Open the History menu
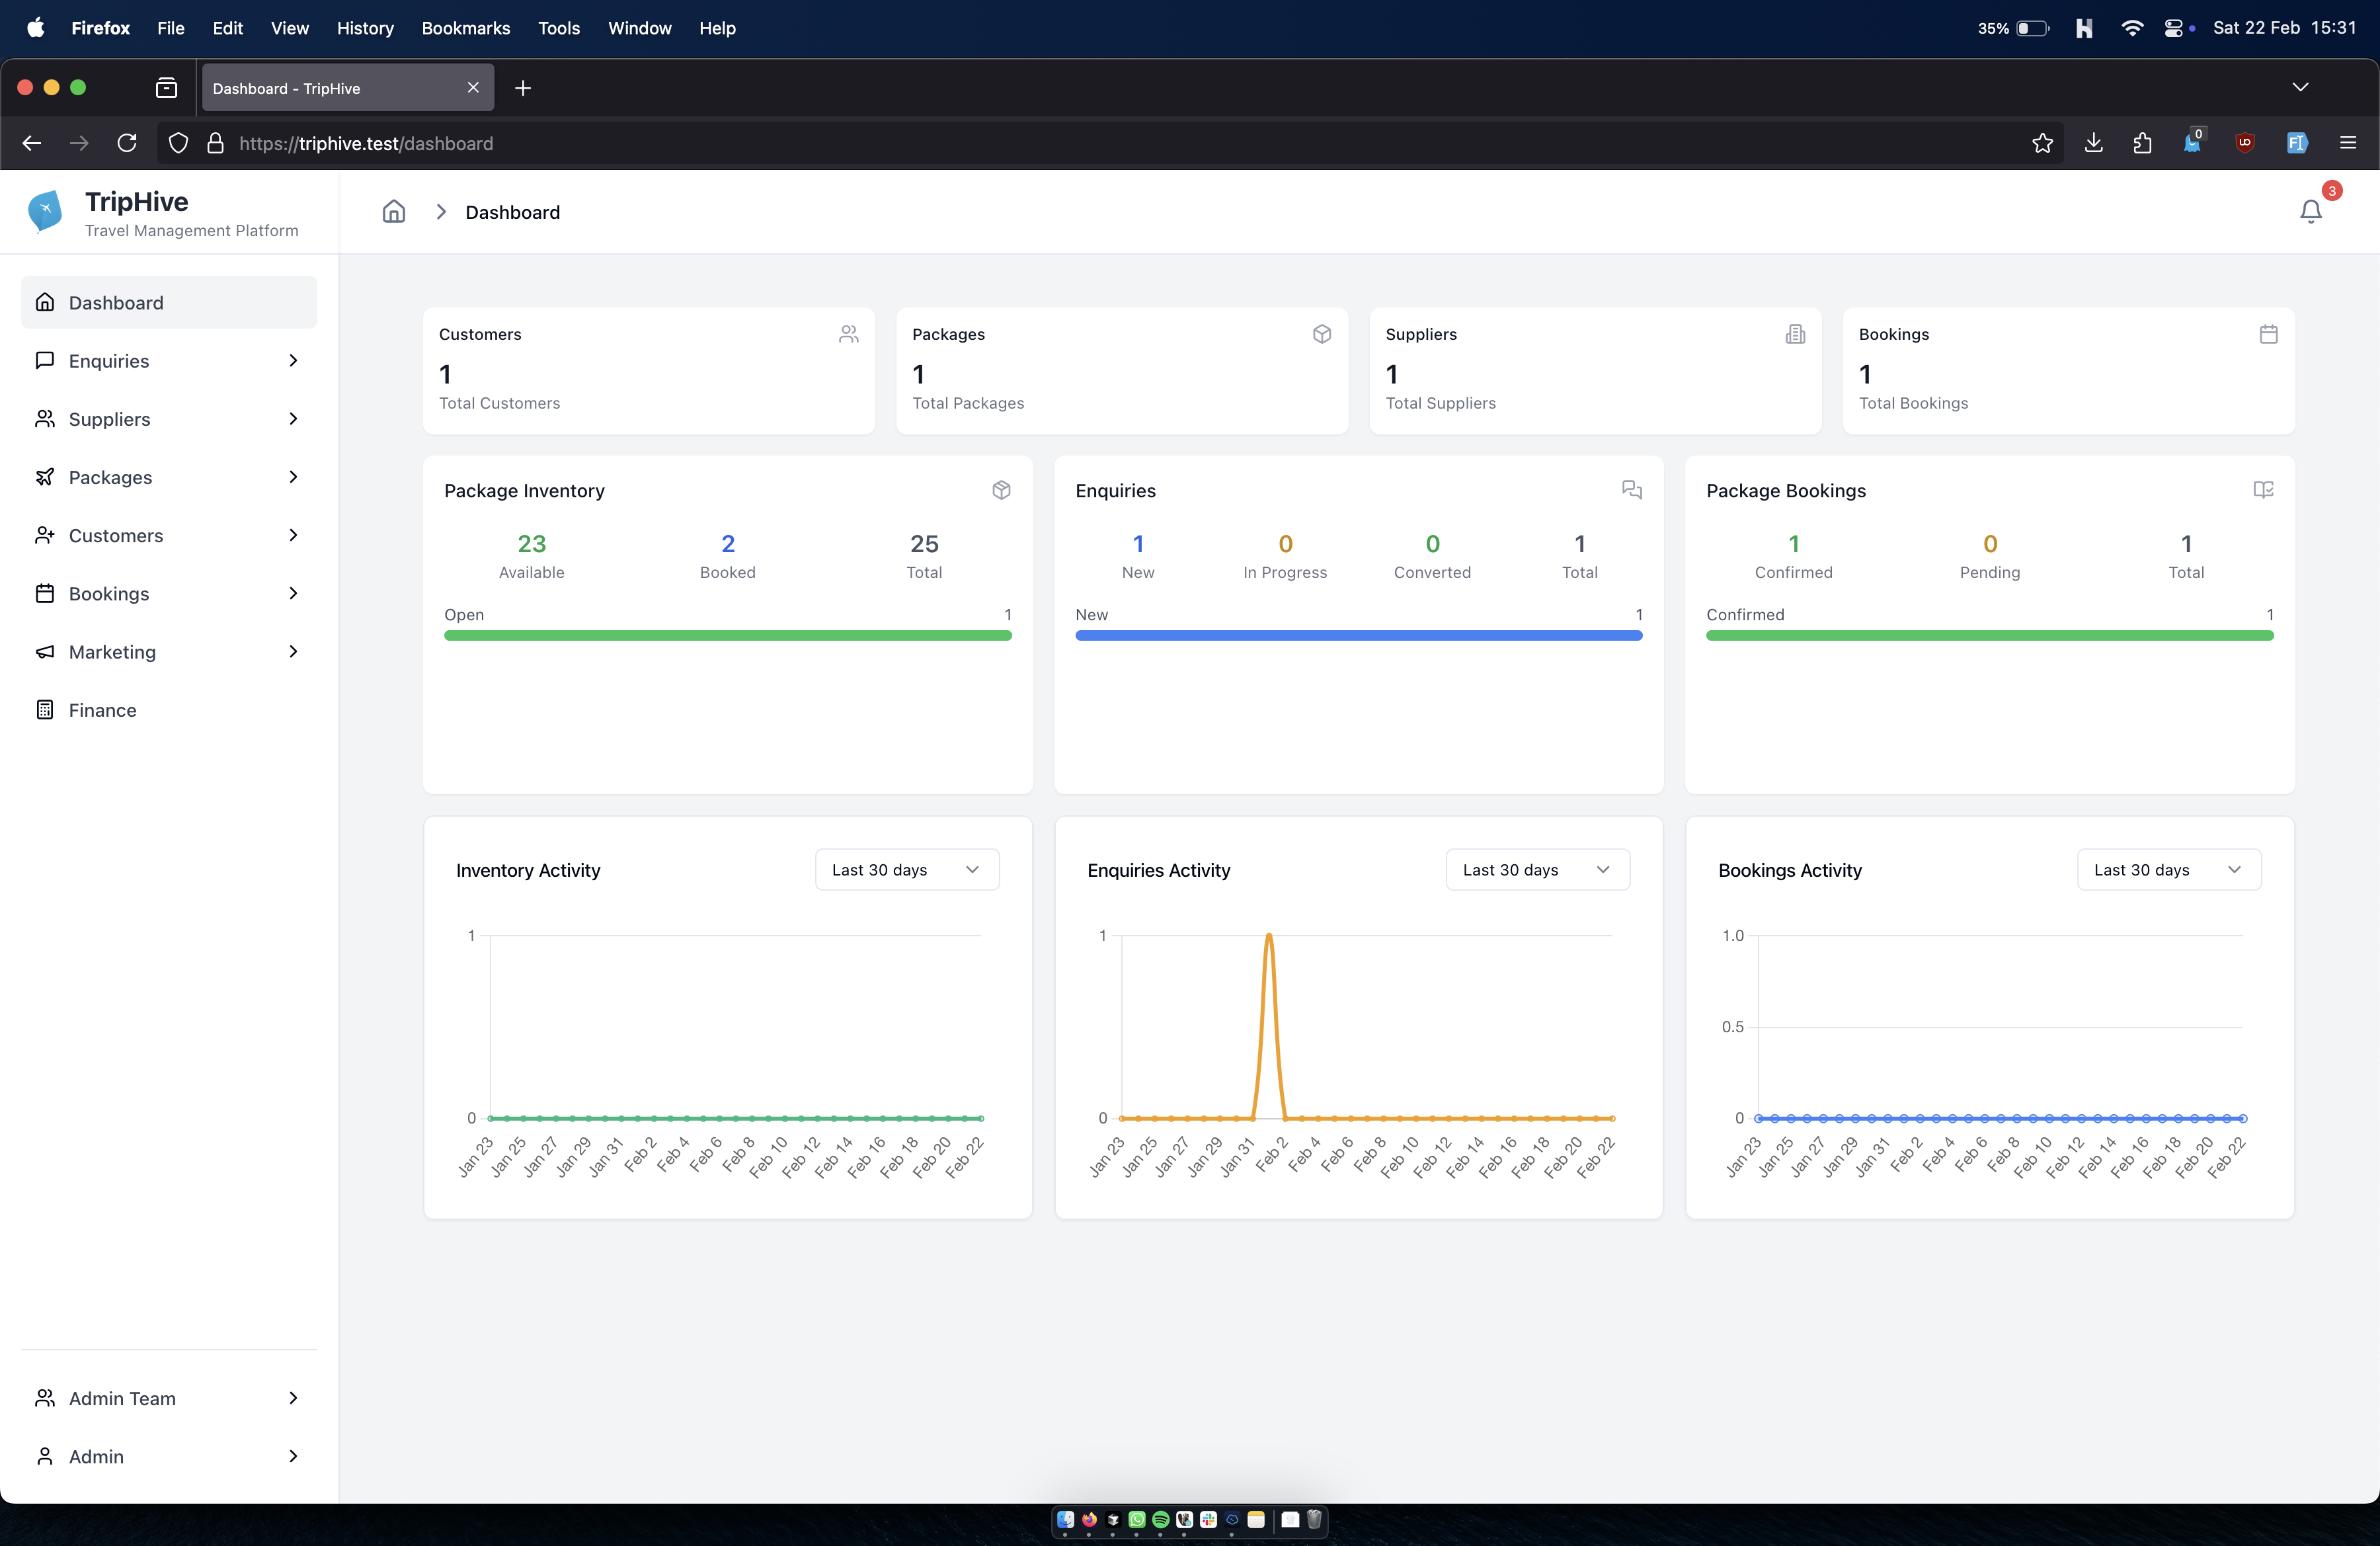This screenshot has width=2380, height=1546. point(365,28)
